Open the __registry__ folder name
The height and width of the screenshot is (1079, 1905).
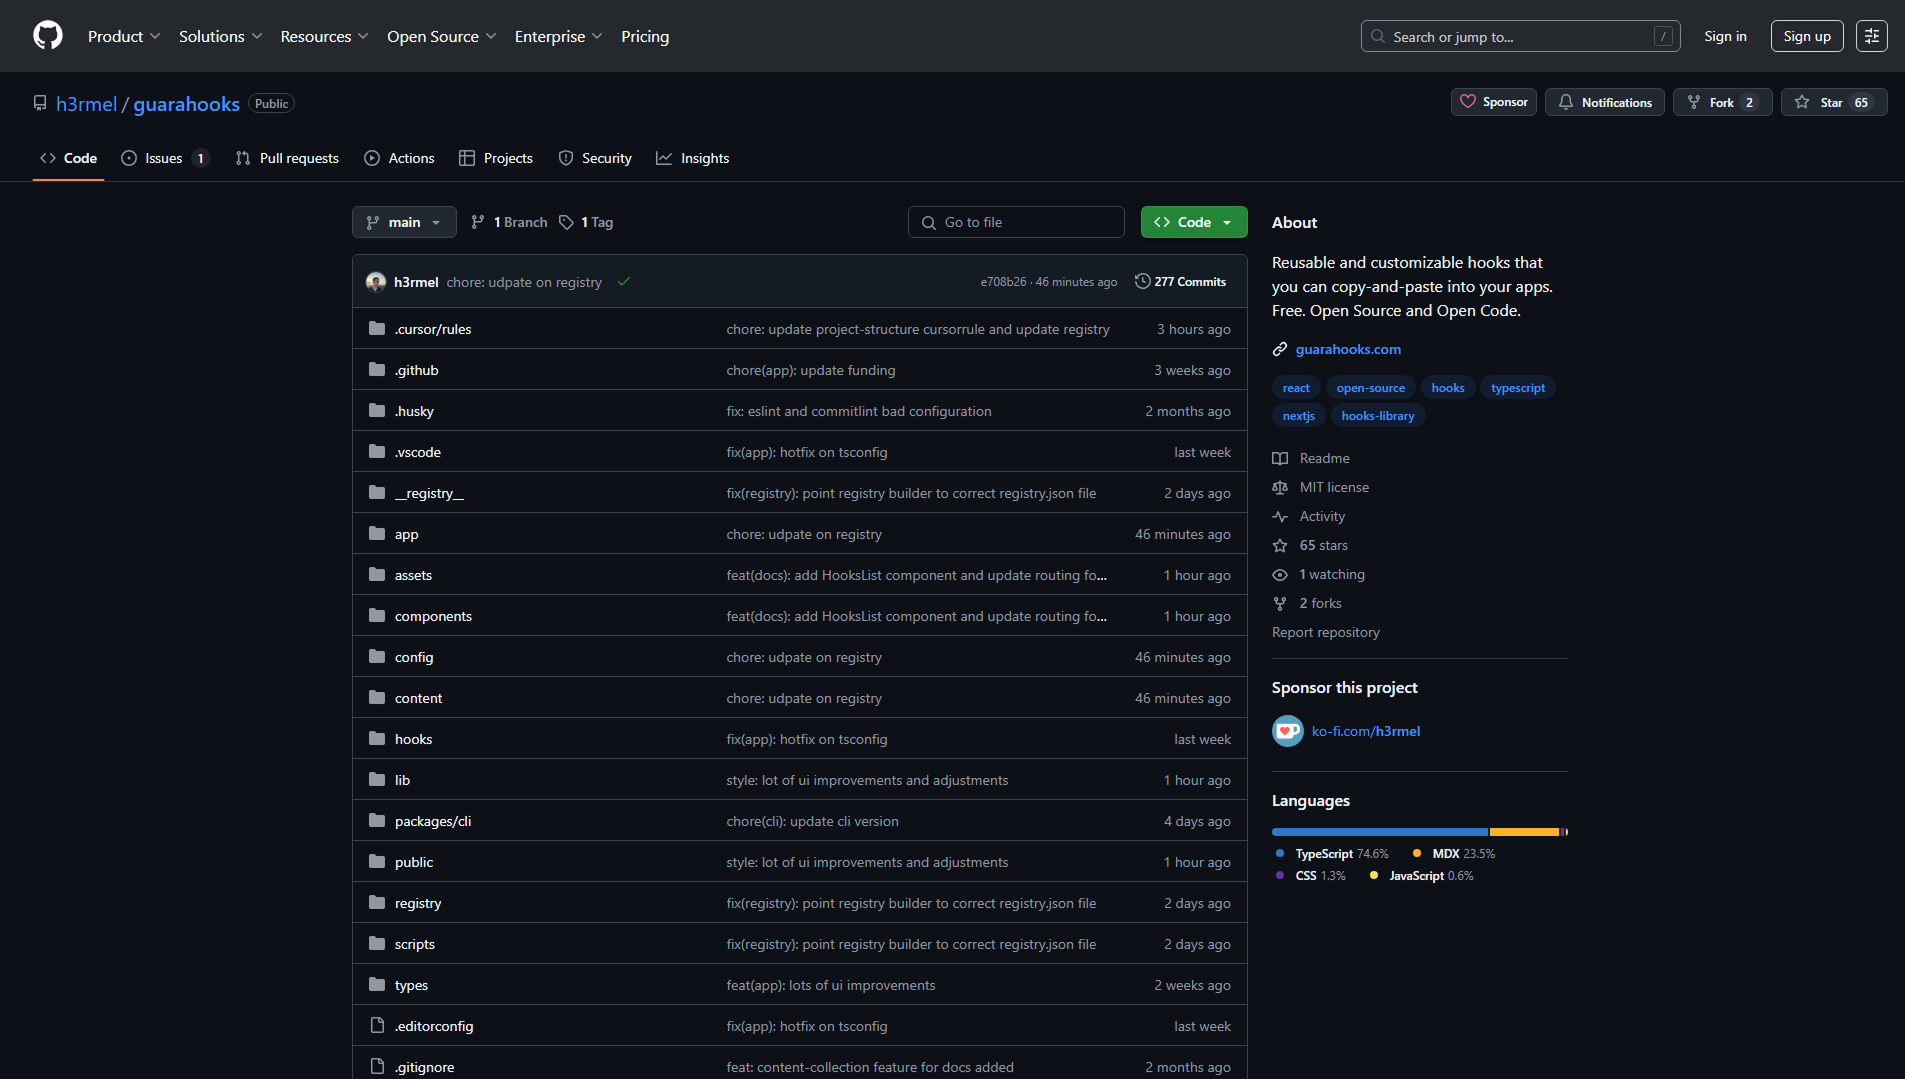tap(429, 493)
